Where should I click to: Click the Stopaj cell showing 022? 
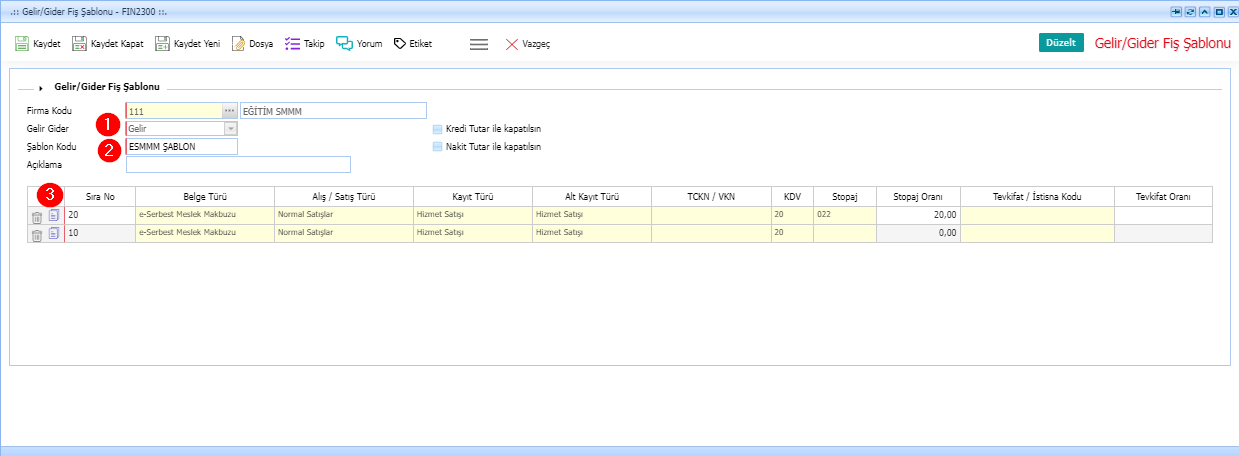[846, 215]
